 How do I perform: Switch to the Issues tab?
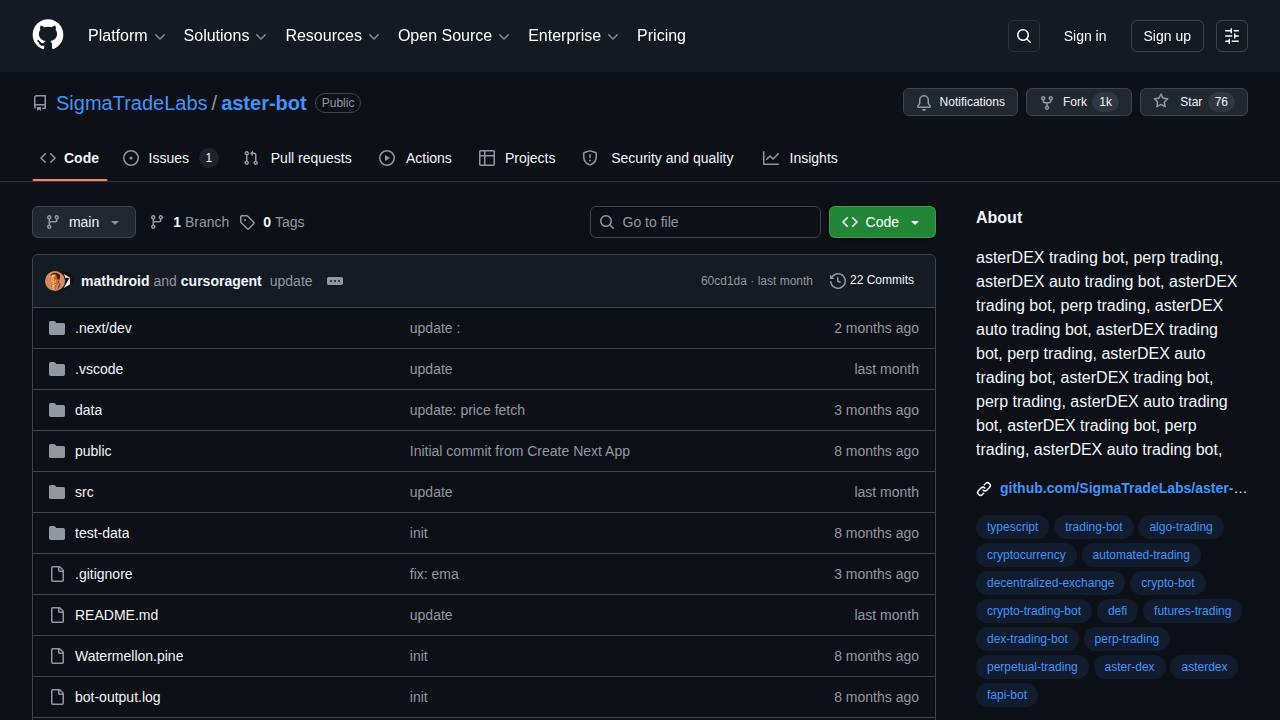(171, 158)
